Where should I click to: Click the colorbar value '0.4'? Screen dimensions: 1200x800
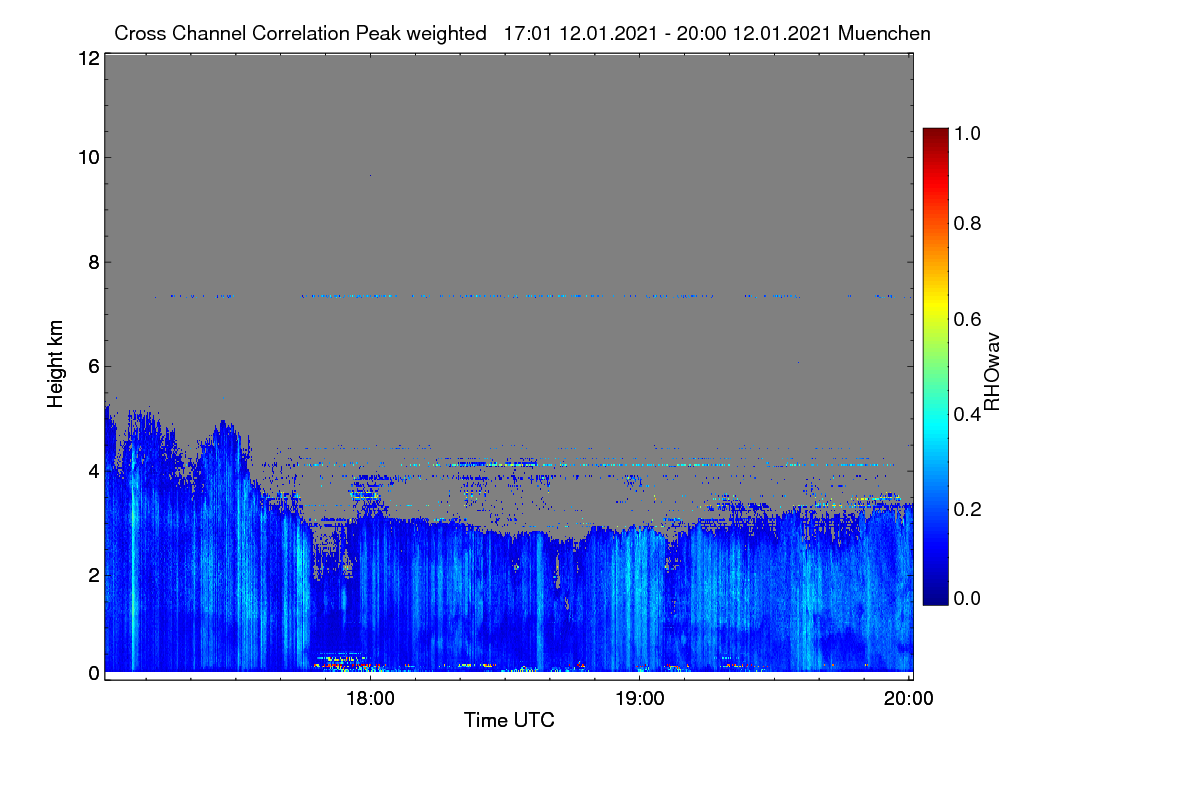(x=968, y=414)
